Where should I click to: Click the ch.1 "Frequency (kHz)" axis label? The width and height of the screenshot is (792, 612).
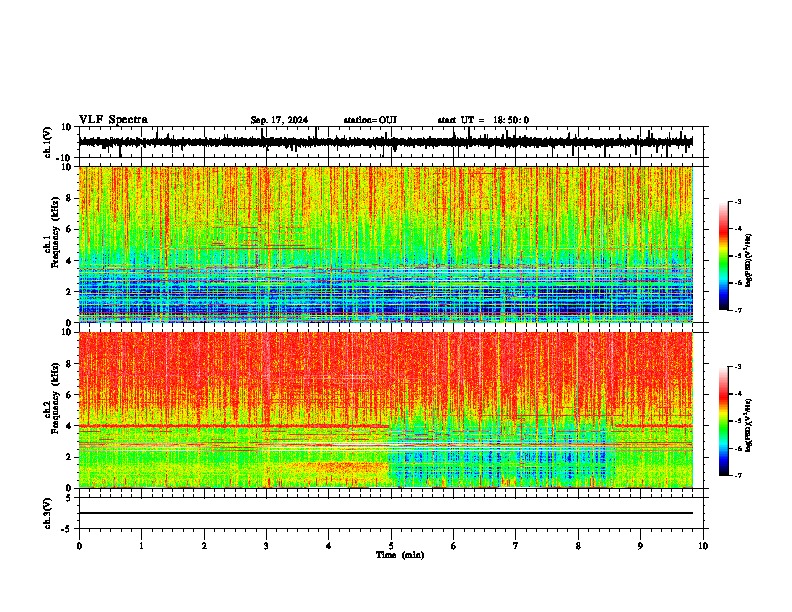pos(55,233)
